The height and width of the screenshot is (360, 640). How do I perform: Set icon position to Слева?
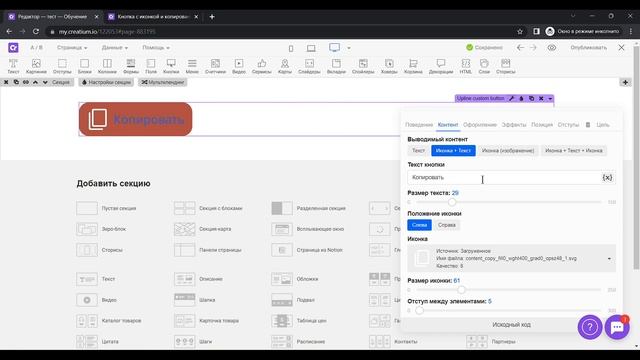coord(419,225)
